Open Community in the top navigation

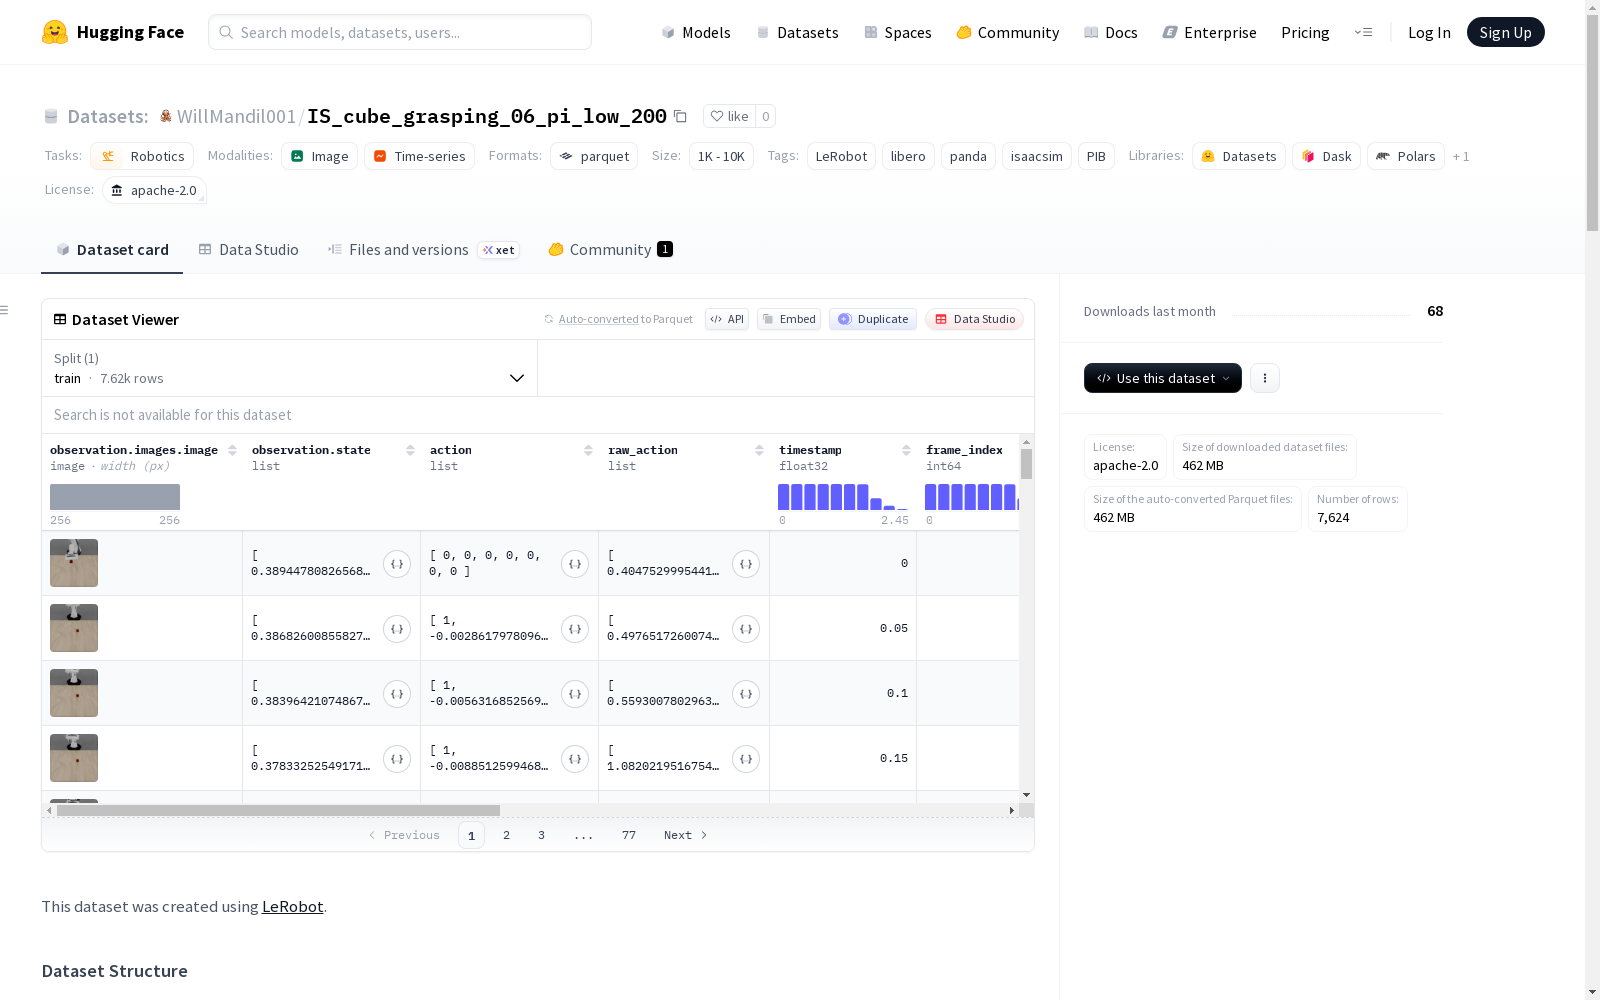[x=1007, y=32]
